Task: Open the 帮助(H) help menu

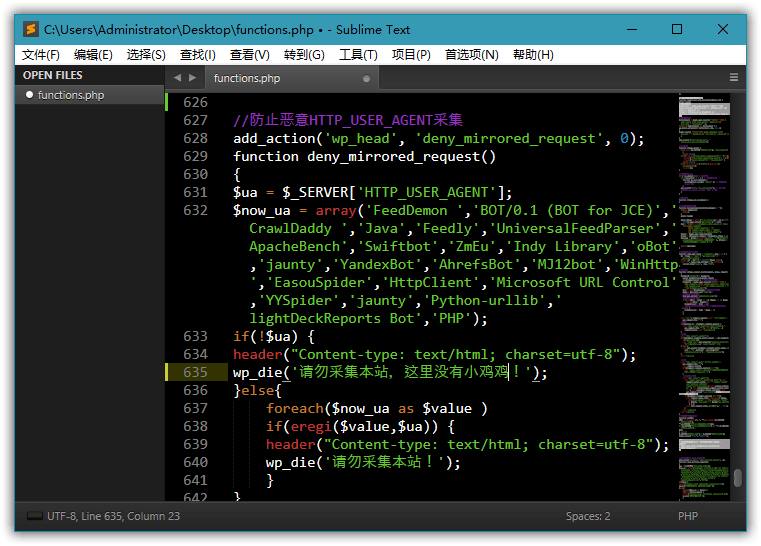Action: click(532, 54)
